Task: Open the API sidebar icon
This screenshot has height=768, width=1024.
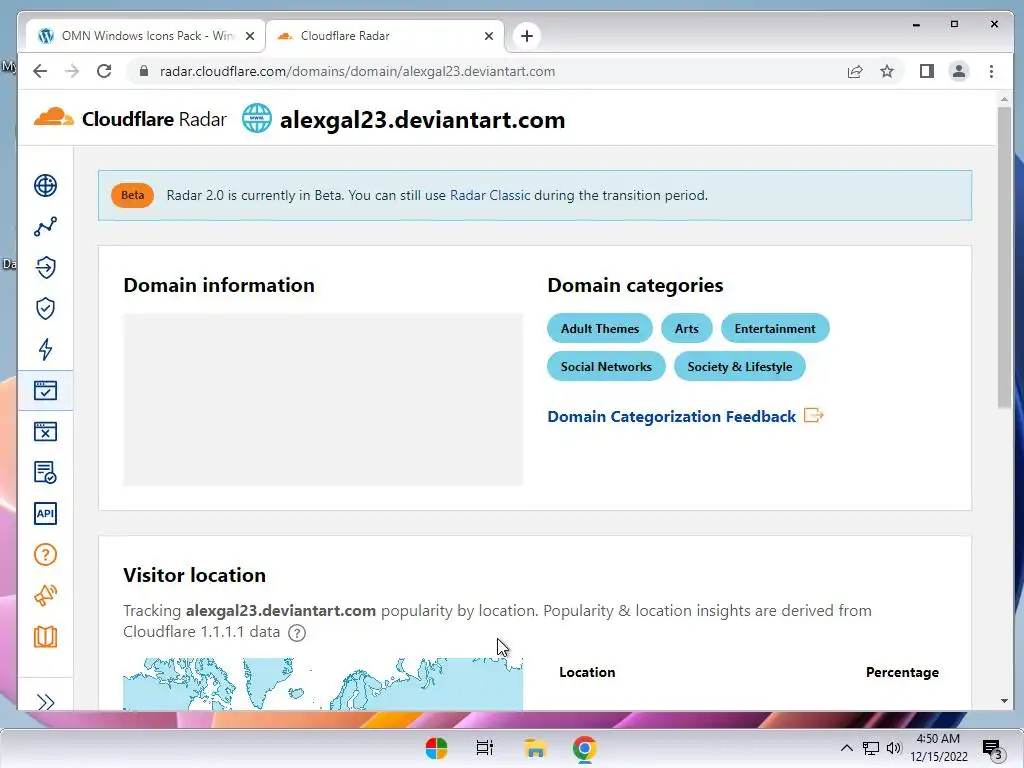Action: (x=45, y=513)
